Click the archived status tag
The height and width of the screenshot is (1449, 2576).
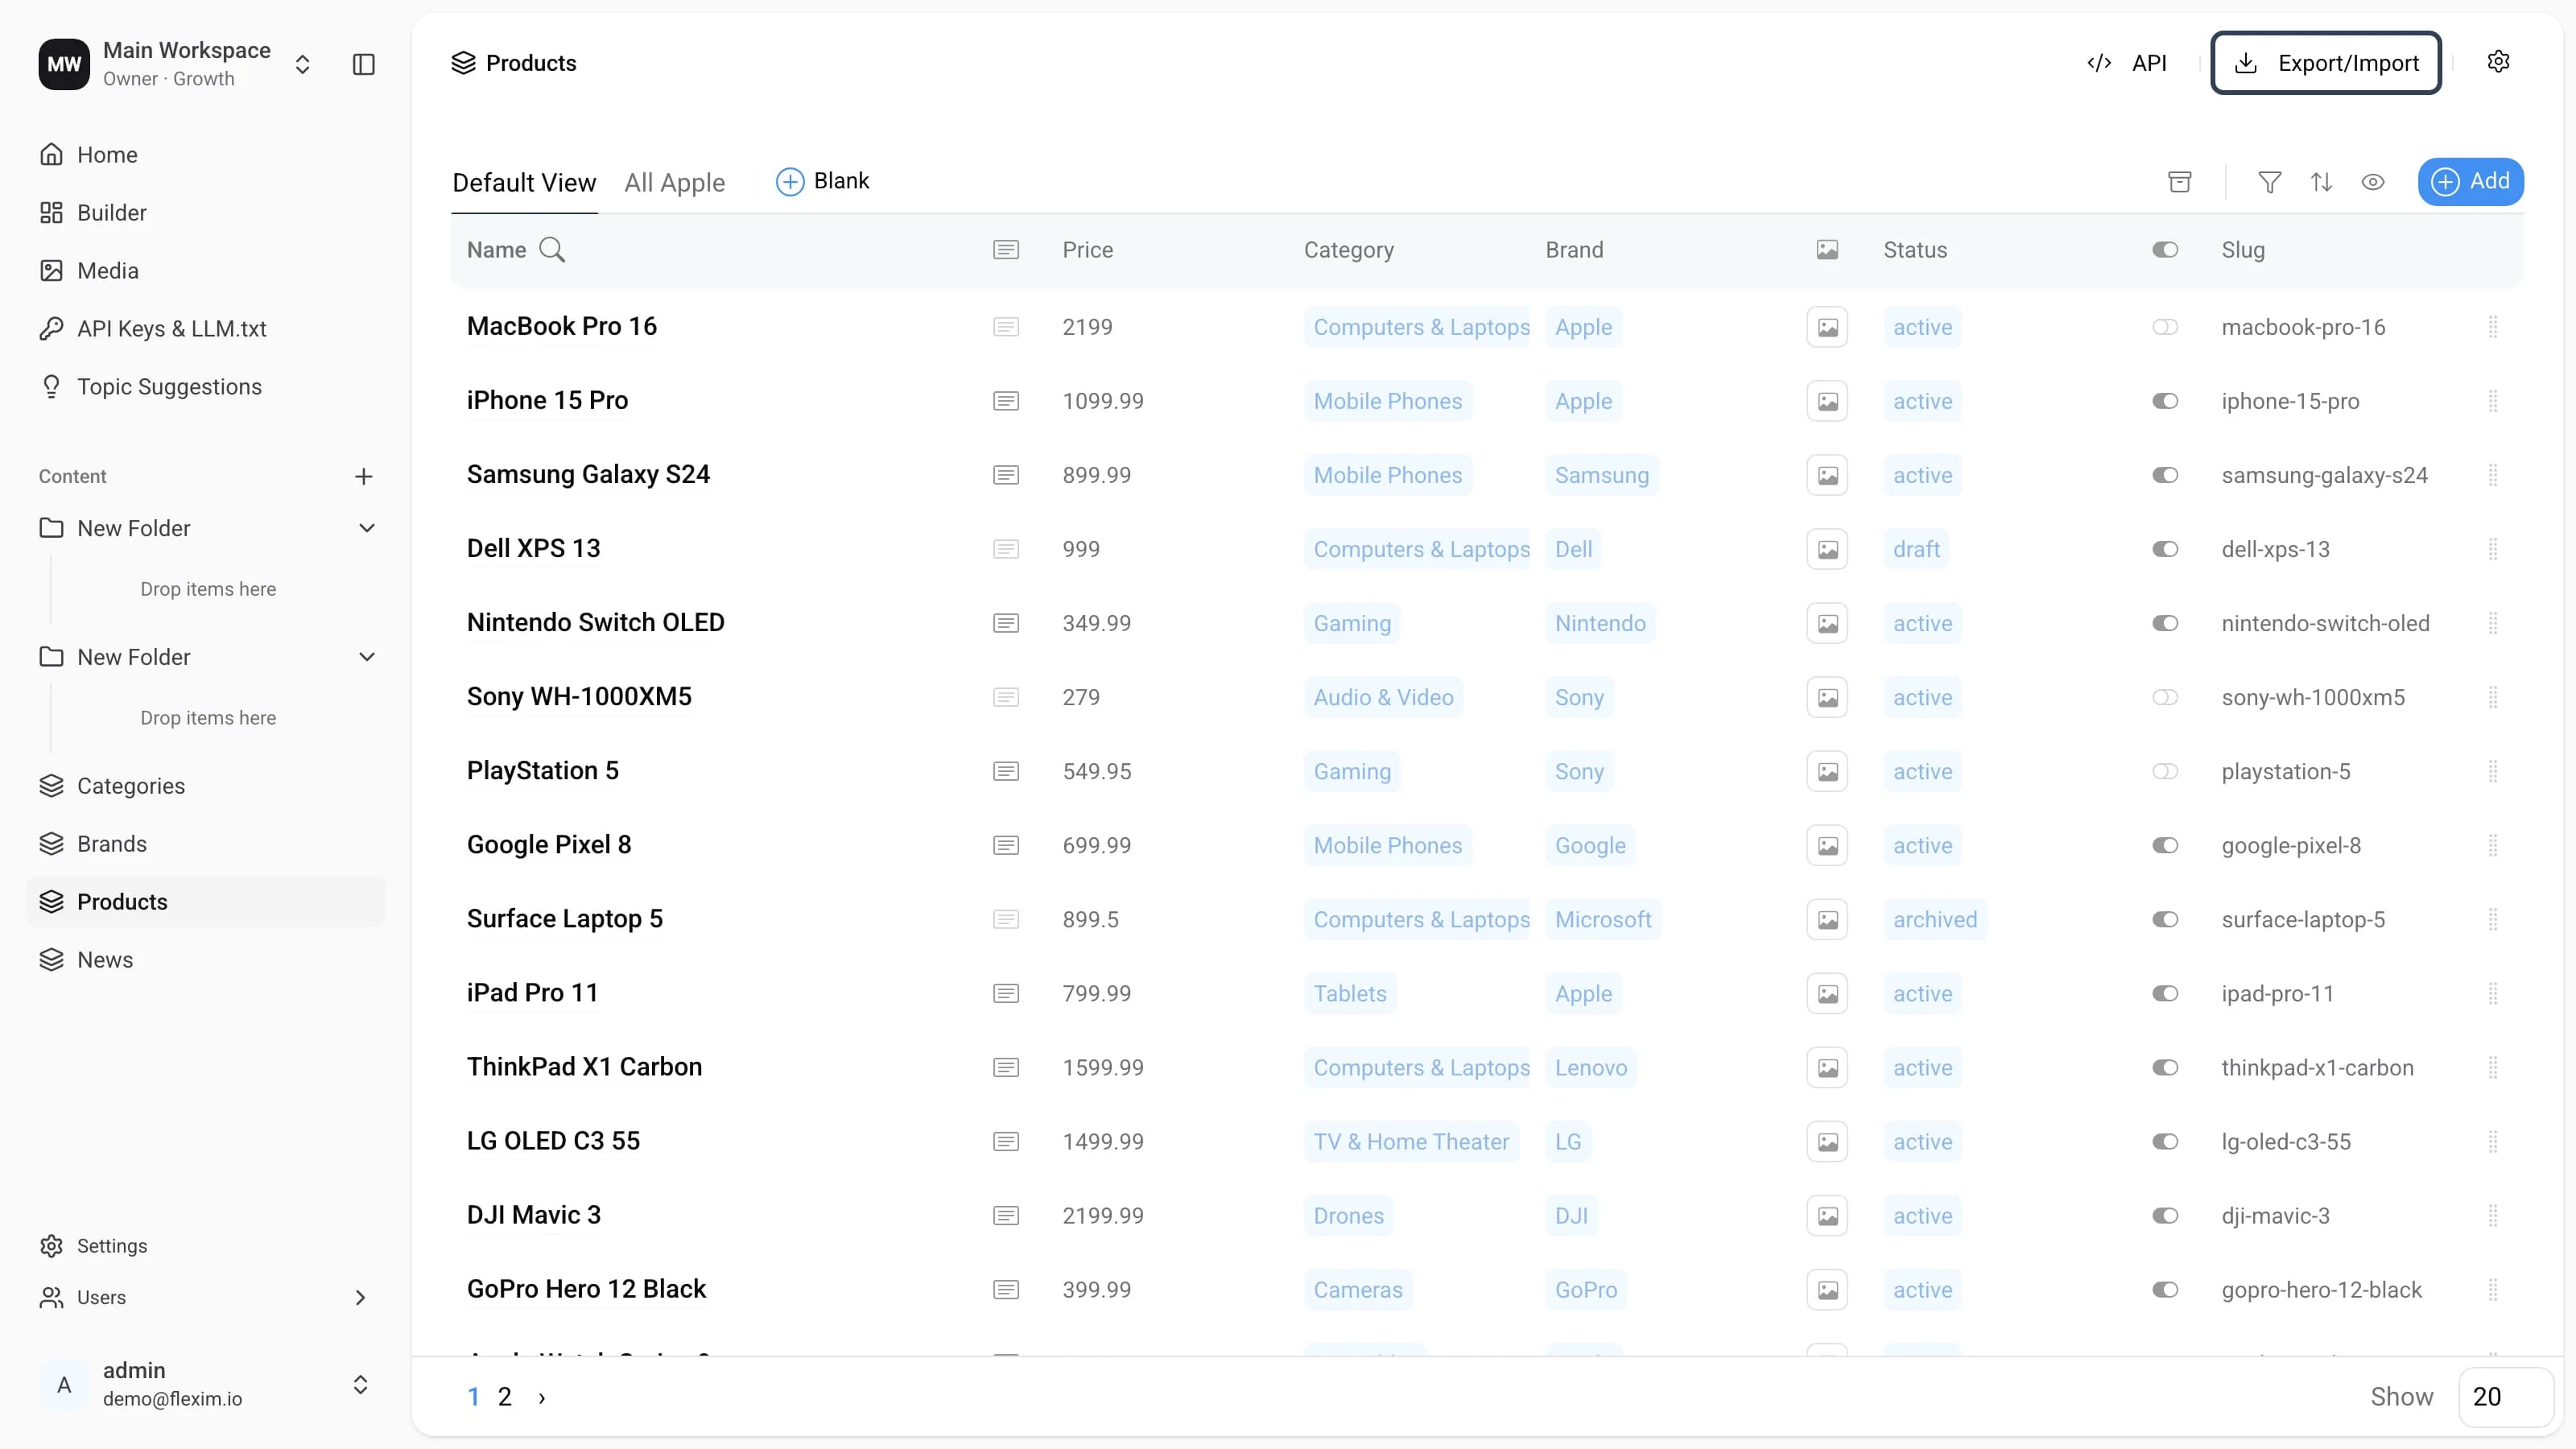[1935, 919]
